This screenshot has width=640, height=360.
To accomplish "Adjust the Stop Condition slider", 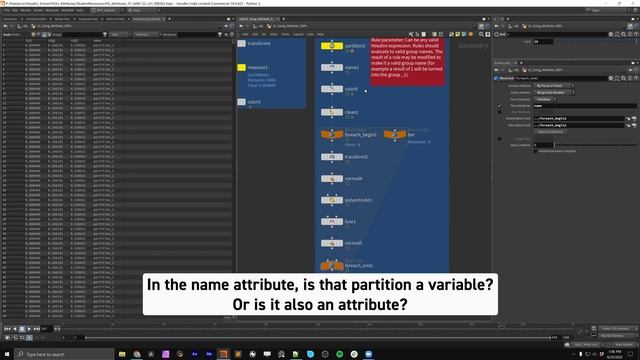I will [x=596, y=145].
